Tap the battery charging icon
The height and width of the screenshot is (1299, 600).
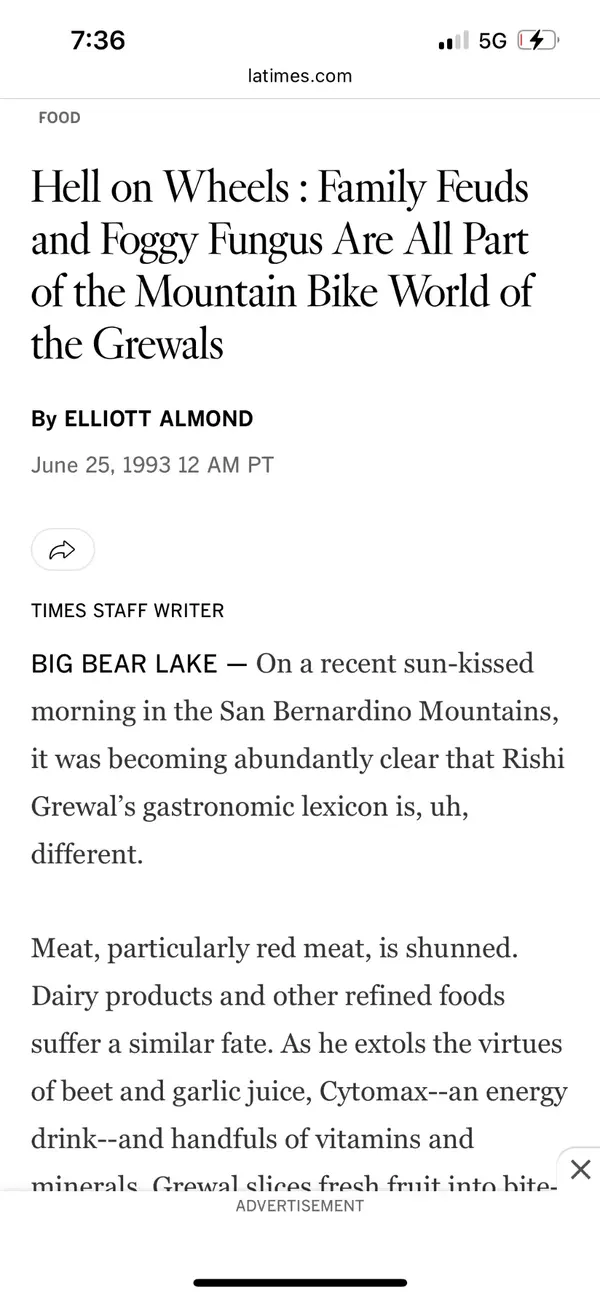pyautogui.click(x=538, y=40)
